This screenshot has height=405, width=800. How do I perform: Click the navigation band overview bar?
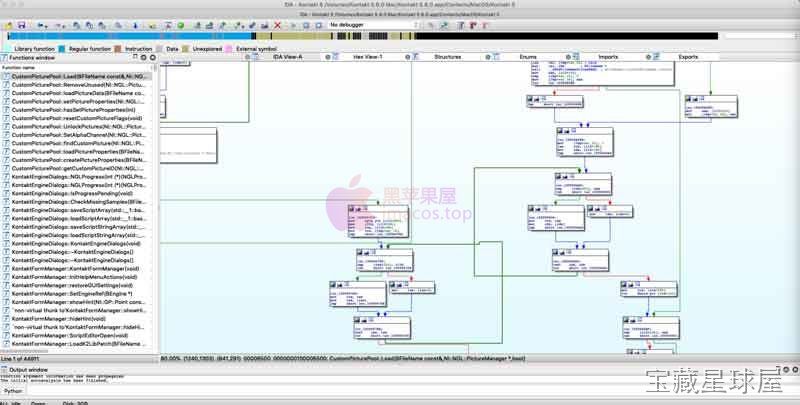pos(363,36)
